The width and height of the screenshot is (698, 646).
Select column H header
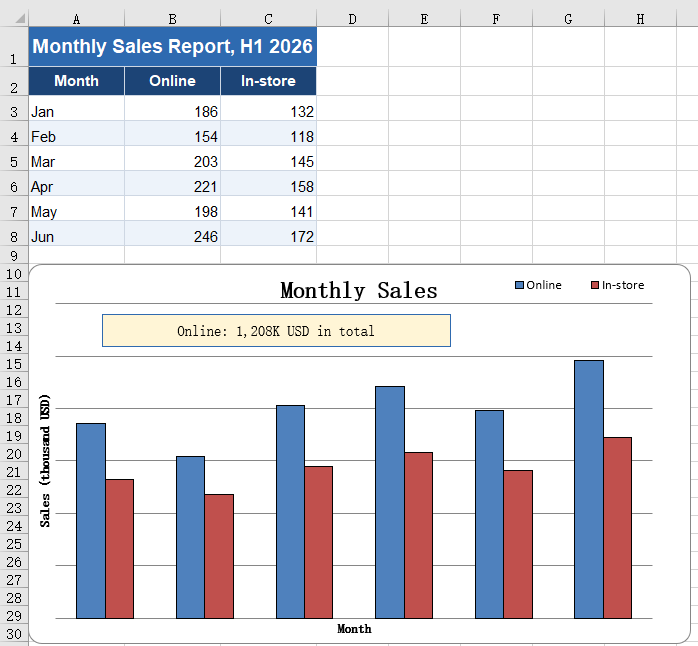[x=641, y=19]
